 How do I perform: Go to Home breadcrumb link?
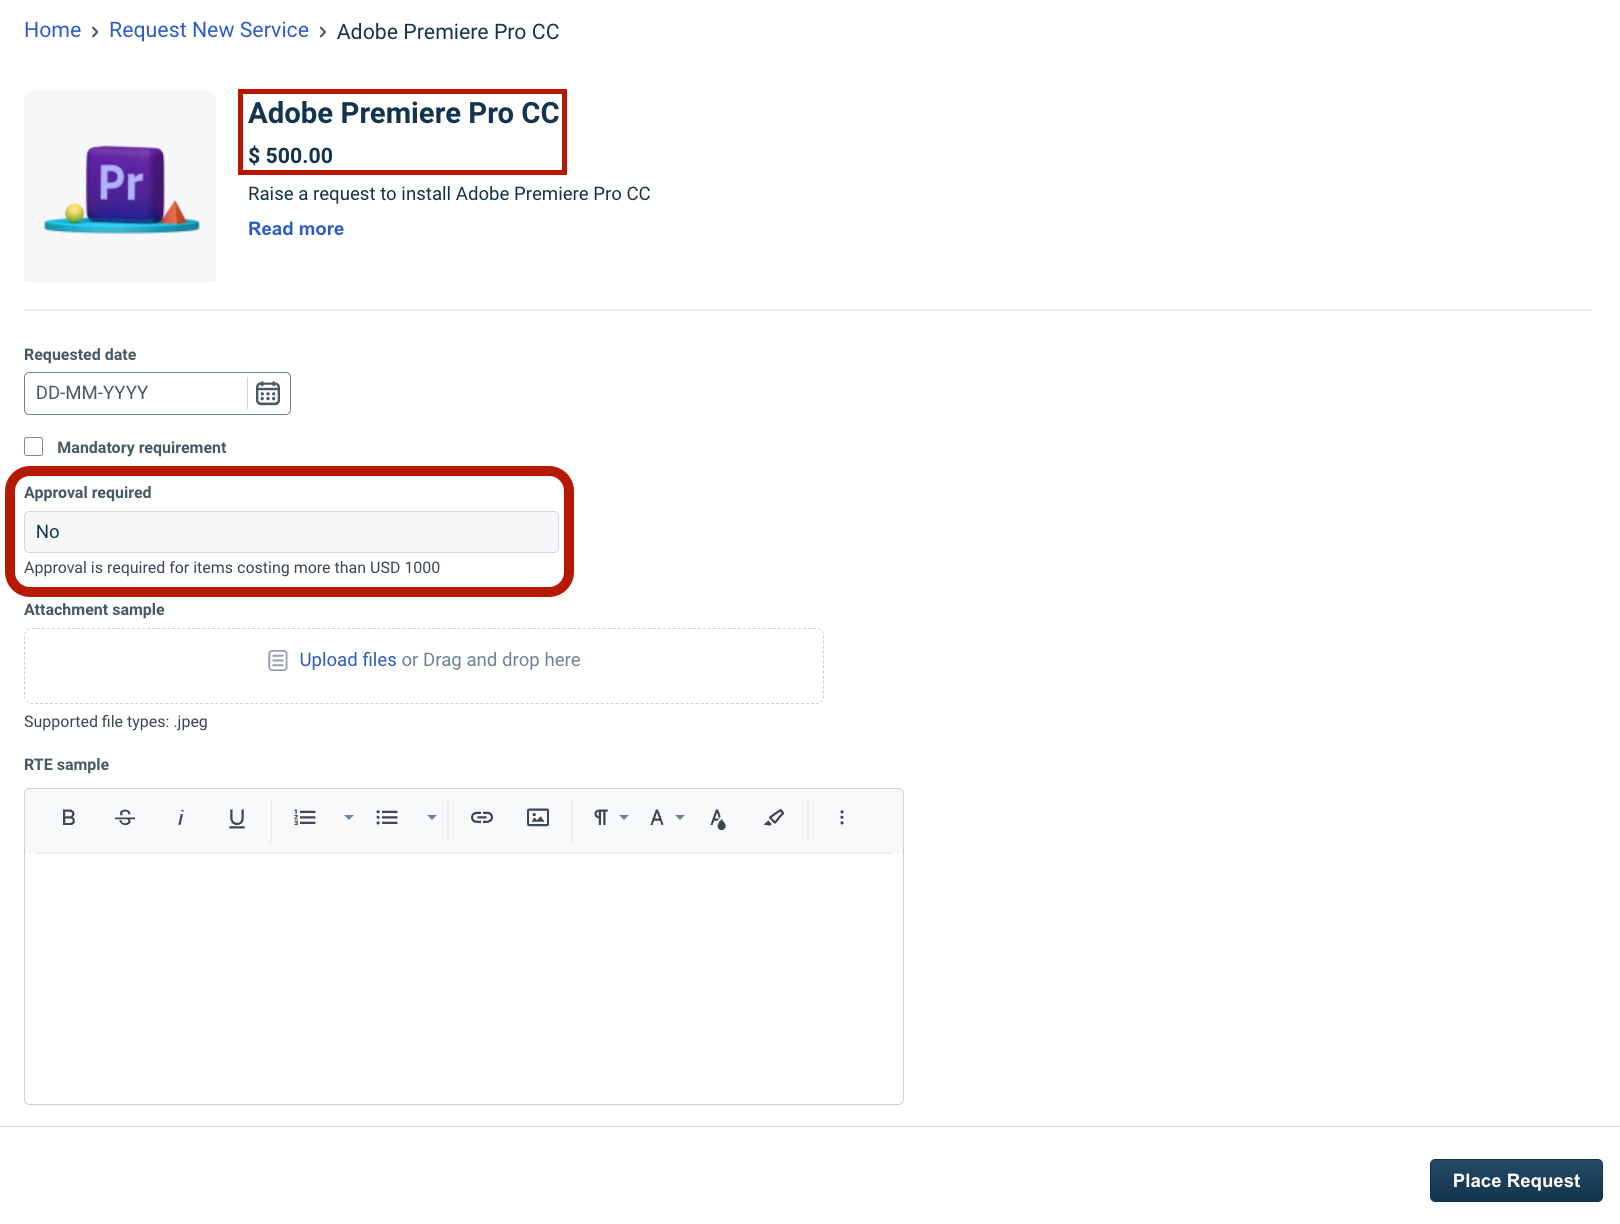(x=52, y=30)
